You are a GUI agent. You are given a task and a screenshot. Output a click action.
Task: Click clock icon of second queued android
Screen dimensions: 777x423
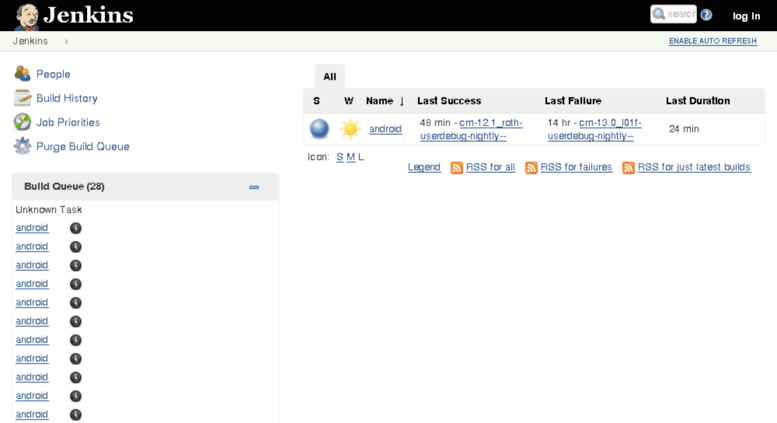[75, 247]
